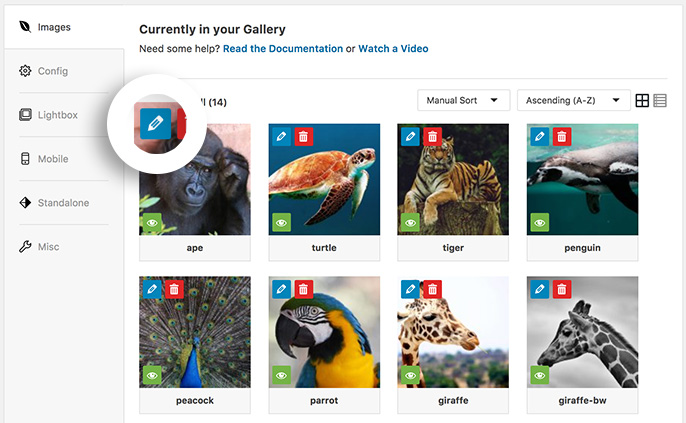Screen dimensions: 686x423
Task: Click the edit pencil on penguin image
Action: point(540,136)
